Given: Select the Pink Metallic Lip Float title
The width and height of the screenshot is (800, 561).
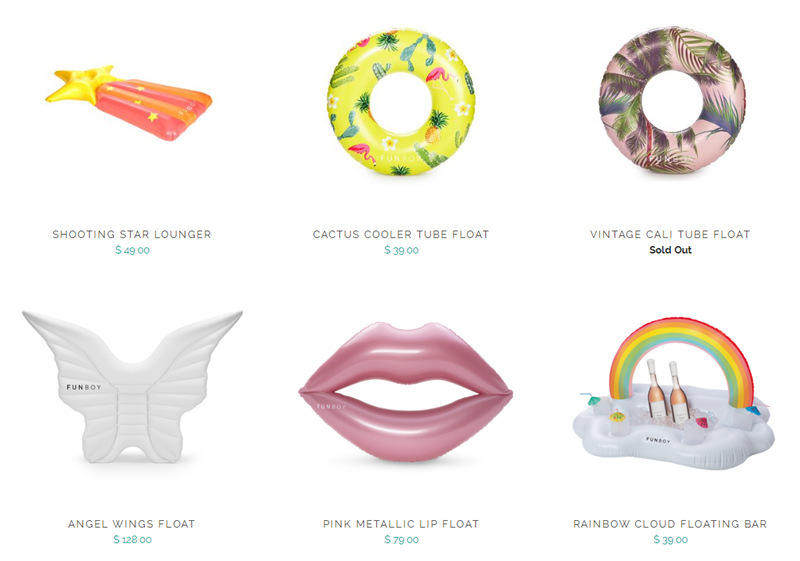Looking at the screenshot, I should click(x=401, y=524).
